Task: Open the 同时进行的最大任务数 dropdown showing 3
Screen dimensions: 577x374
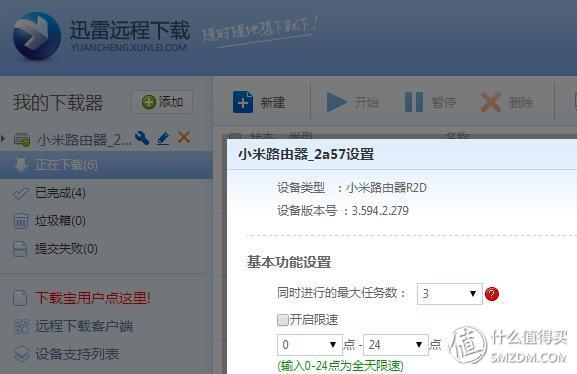Action: coord(449,294)
